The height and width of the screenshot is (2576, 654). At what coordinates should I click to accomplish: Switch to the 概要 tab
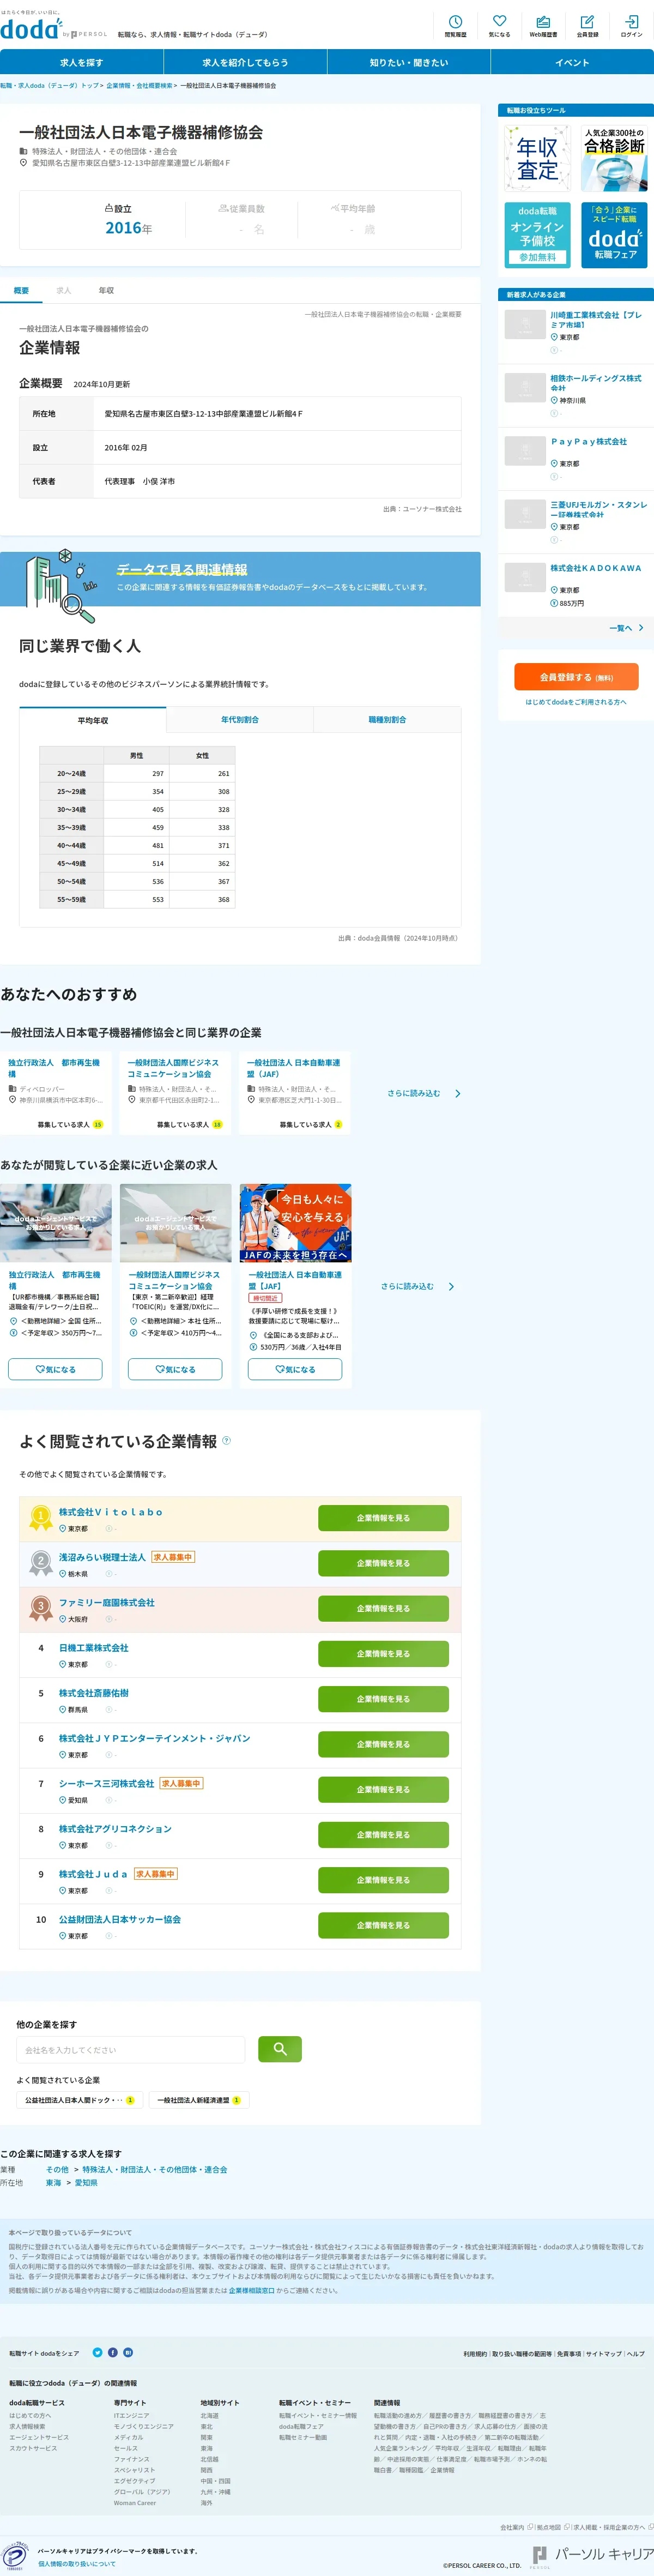coord(21,290)
